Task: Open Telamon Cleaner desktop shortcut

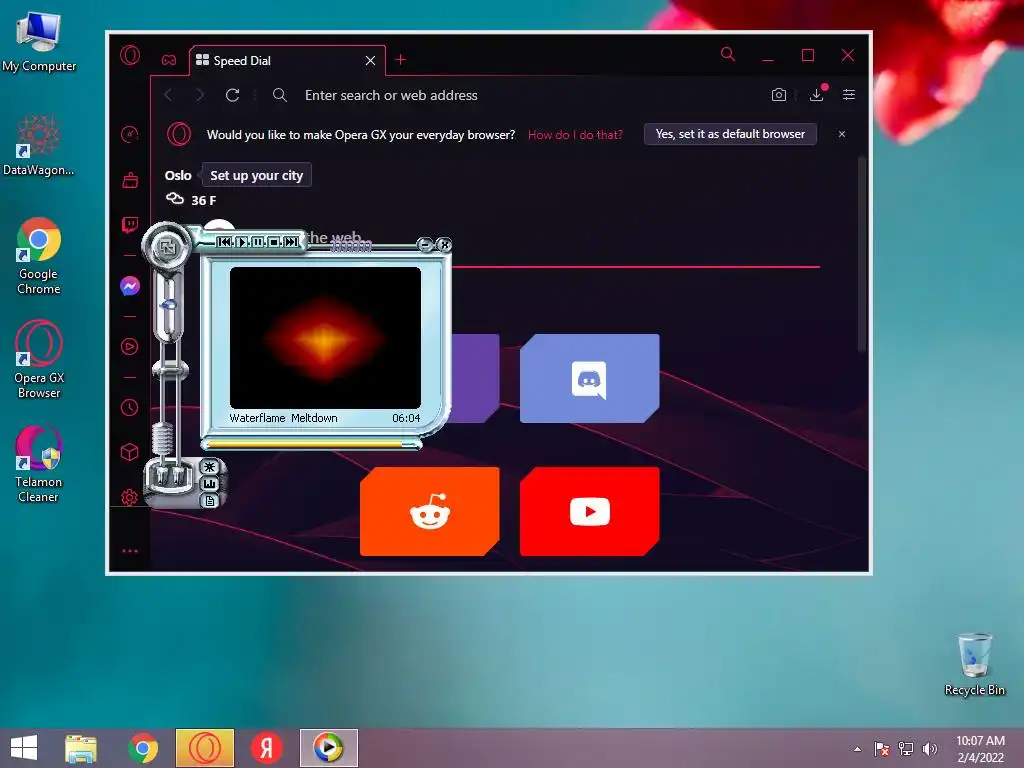Action: pyautogui.click(x=39, y=464)
